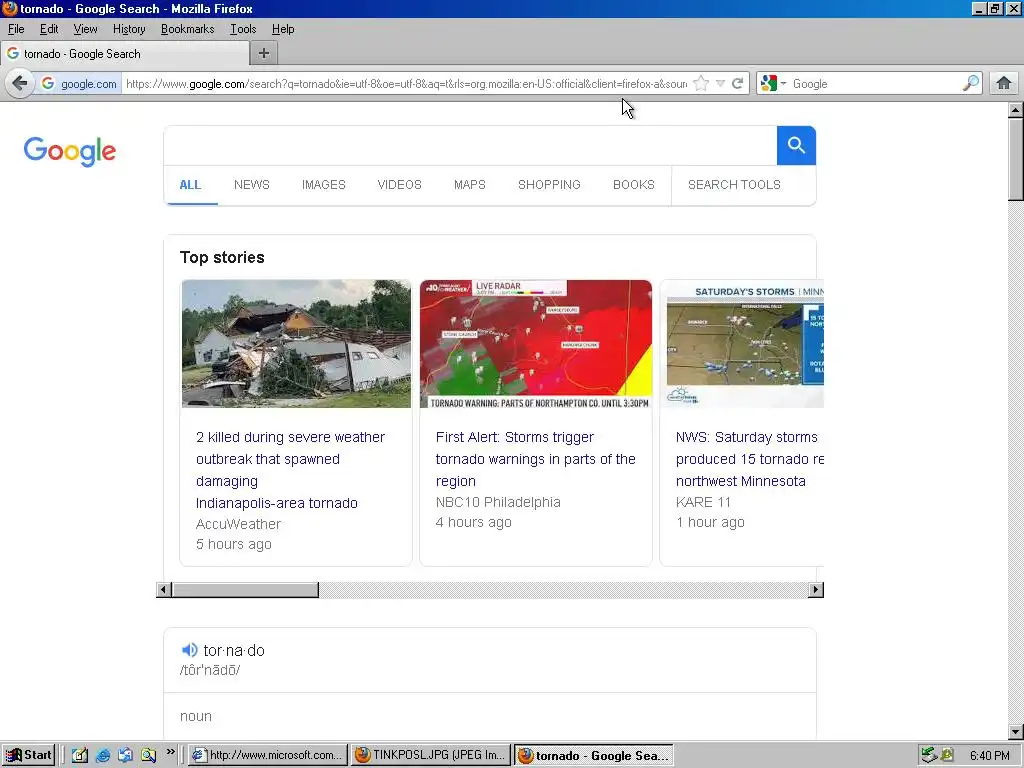Switch to the NEWS results tab

point(251,185)
